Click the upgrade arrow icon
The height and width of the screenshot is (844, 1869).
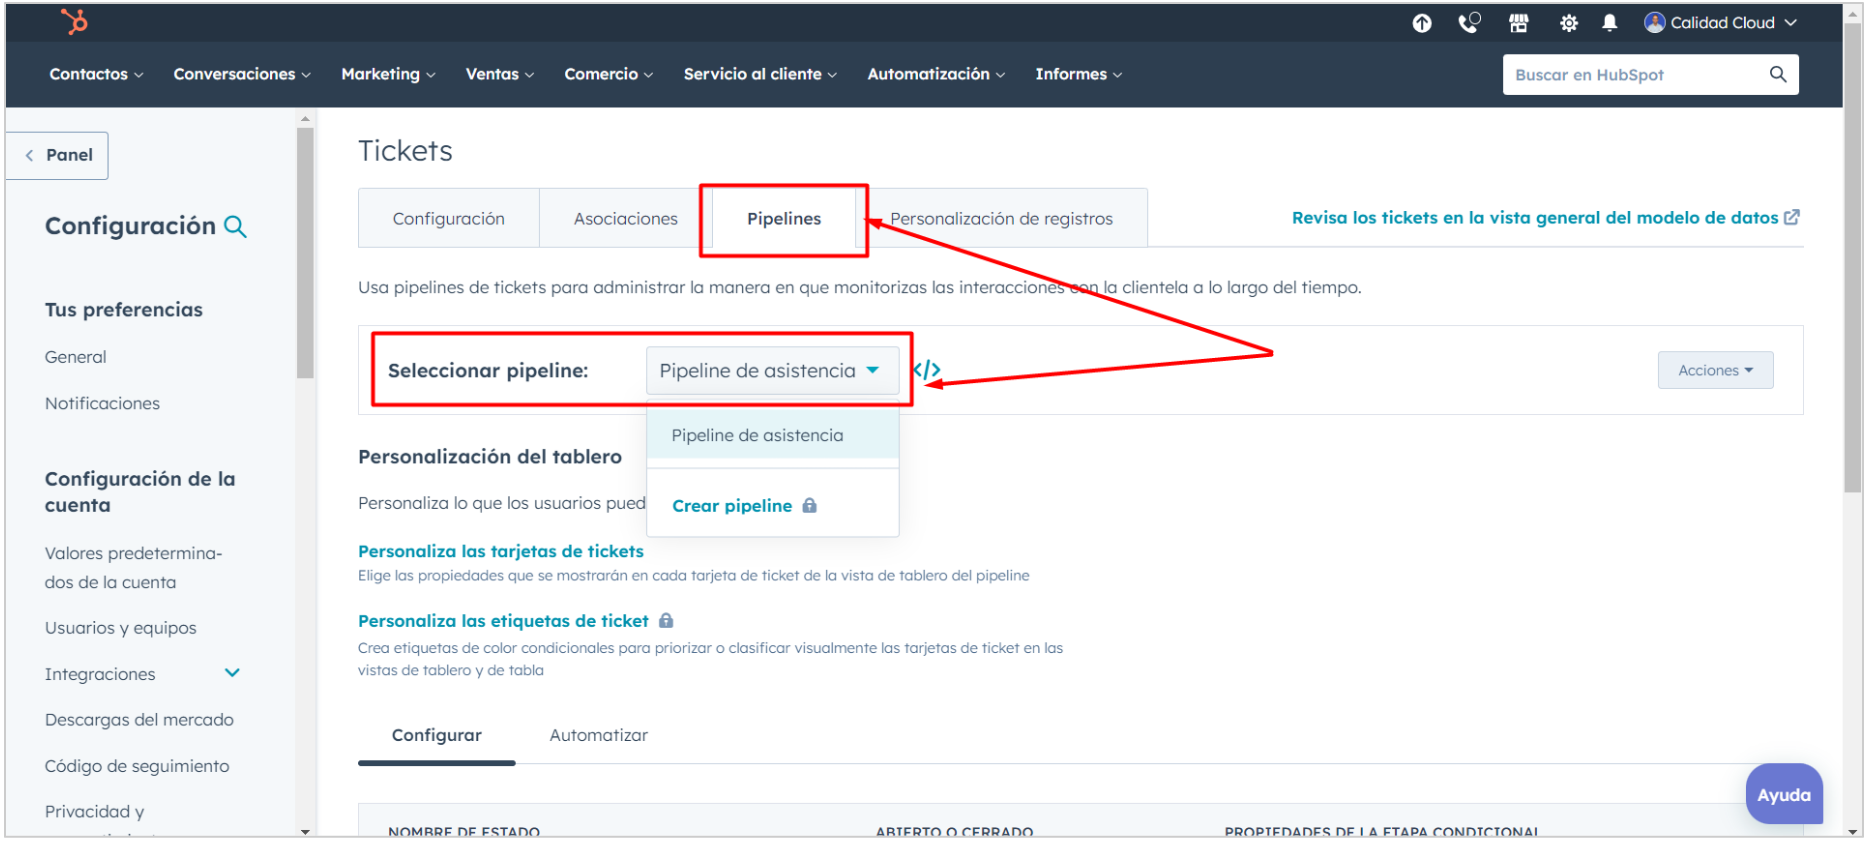(x=1421, y=23)
